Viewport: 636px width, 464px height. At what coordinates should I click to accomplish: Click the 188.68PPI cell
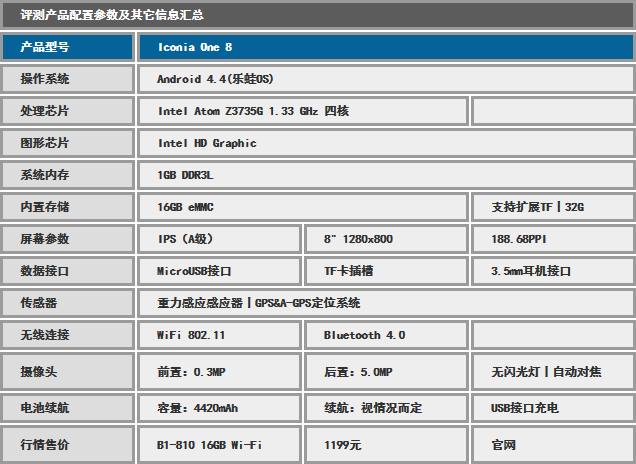(x=553, y=239)
